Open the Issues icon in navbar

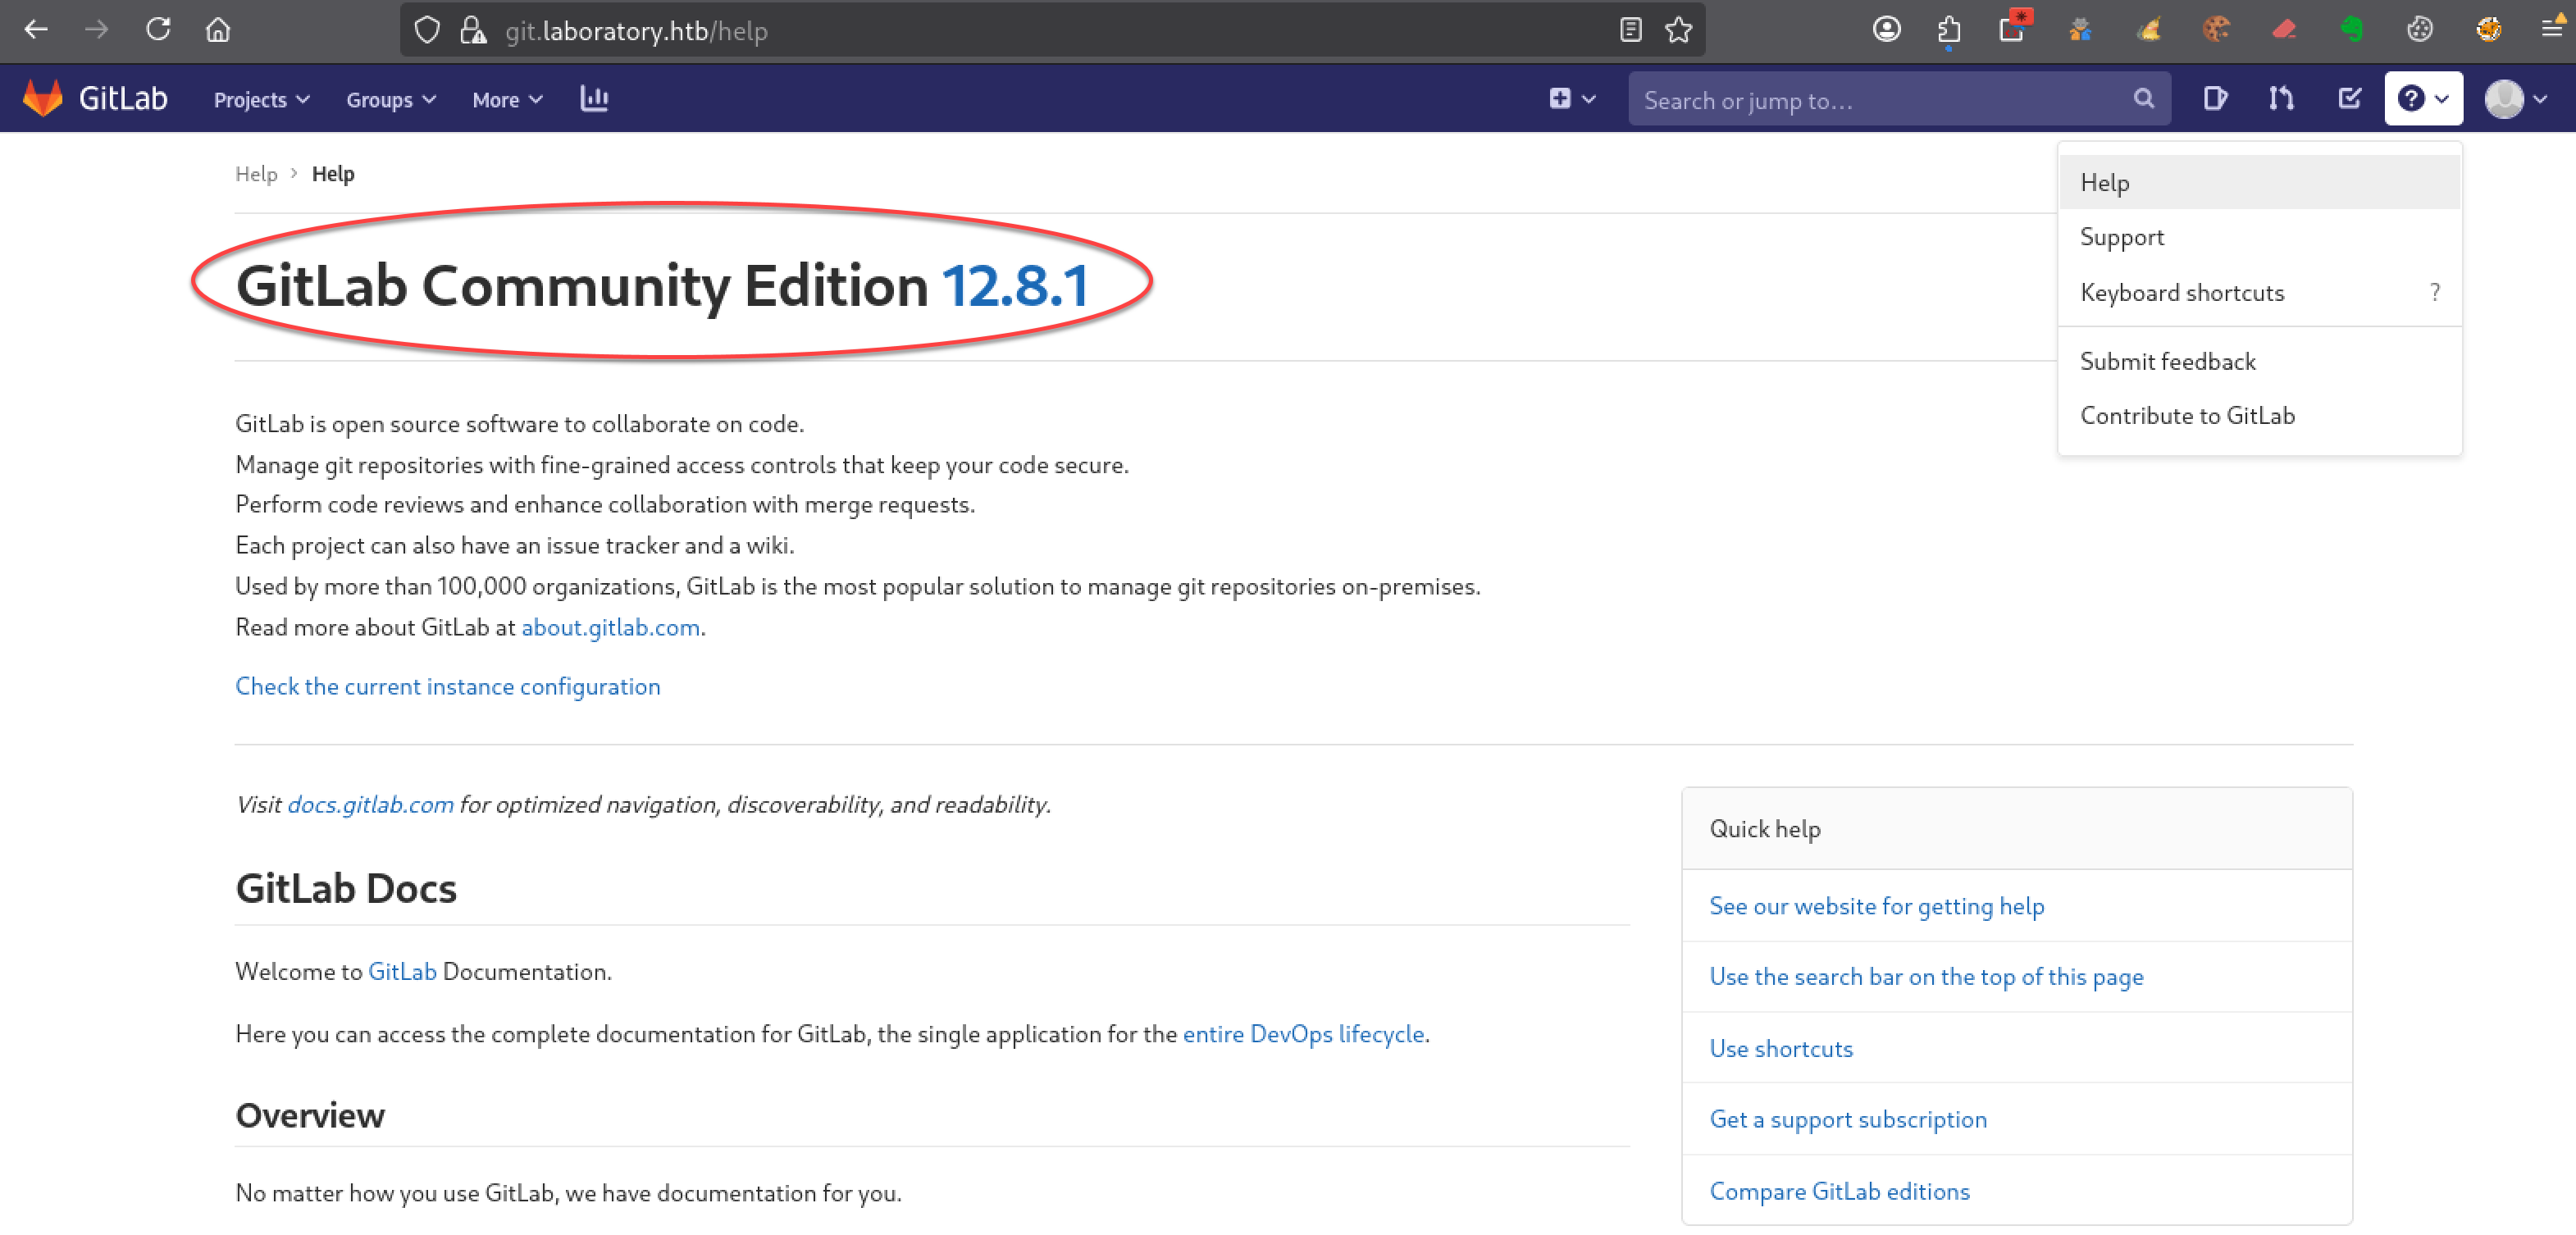[x=2215, y=98]
